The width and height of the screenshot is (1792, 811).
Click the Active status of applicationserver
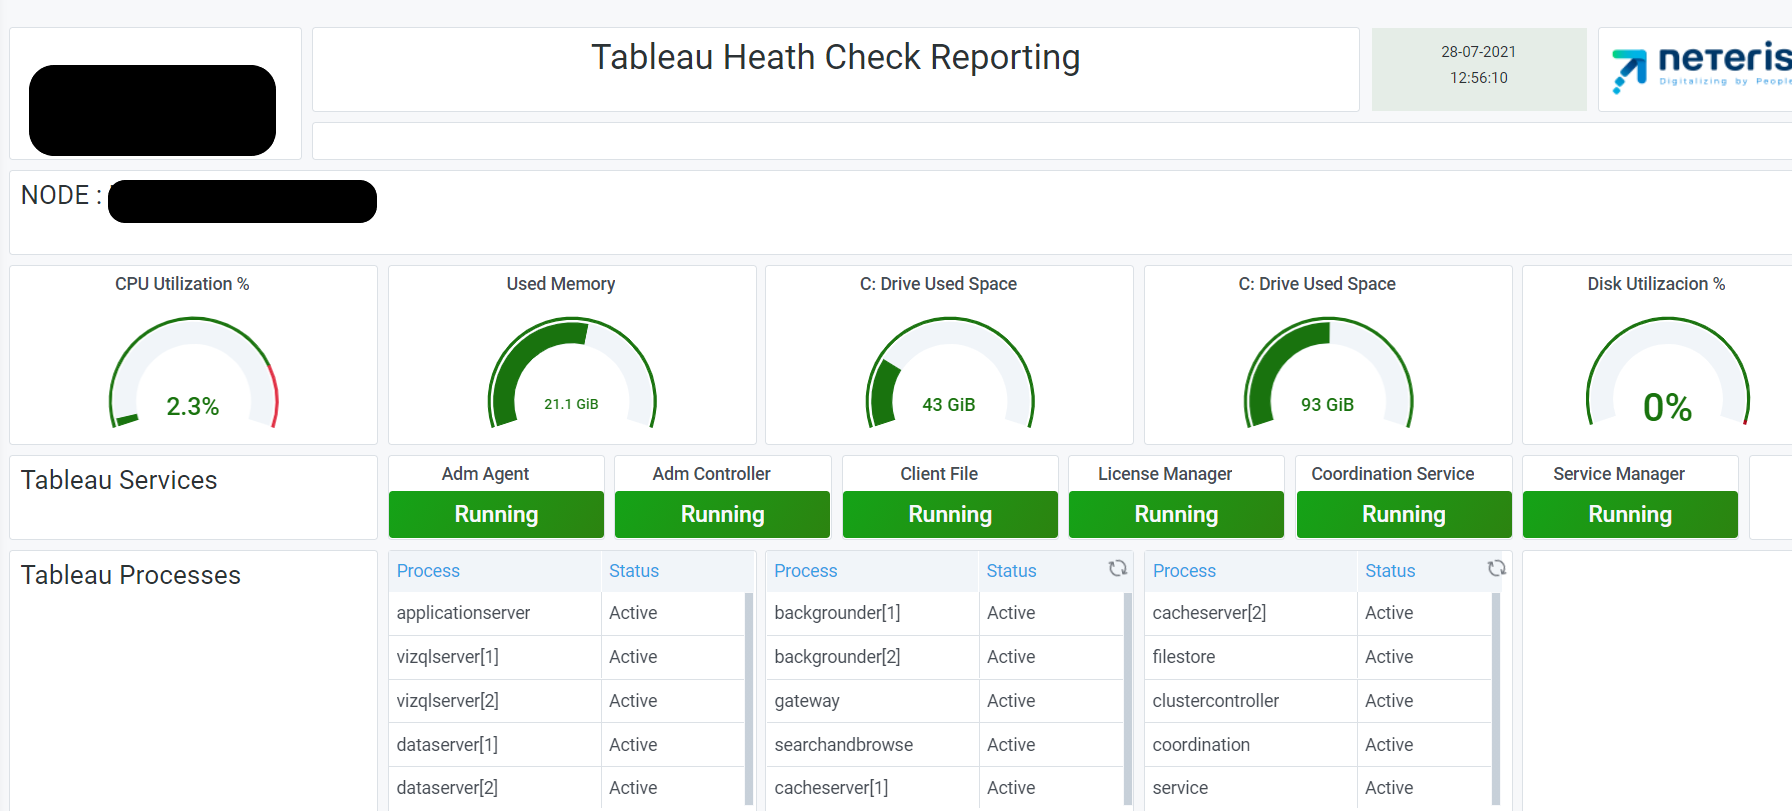tap(633, 613)
